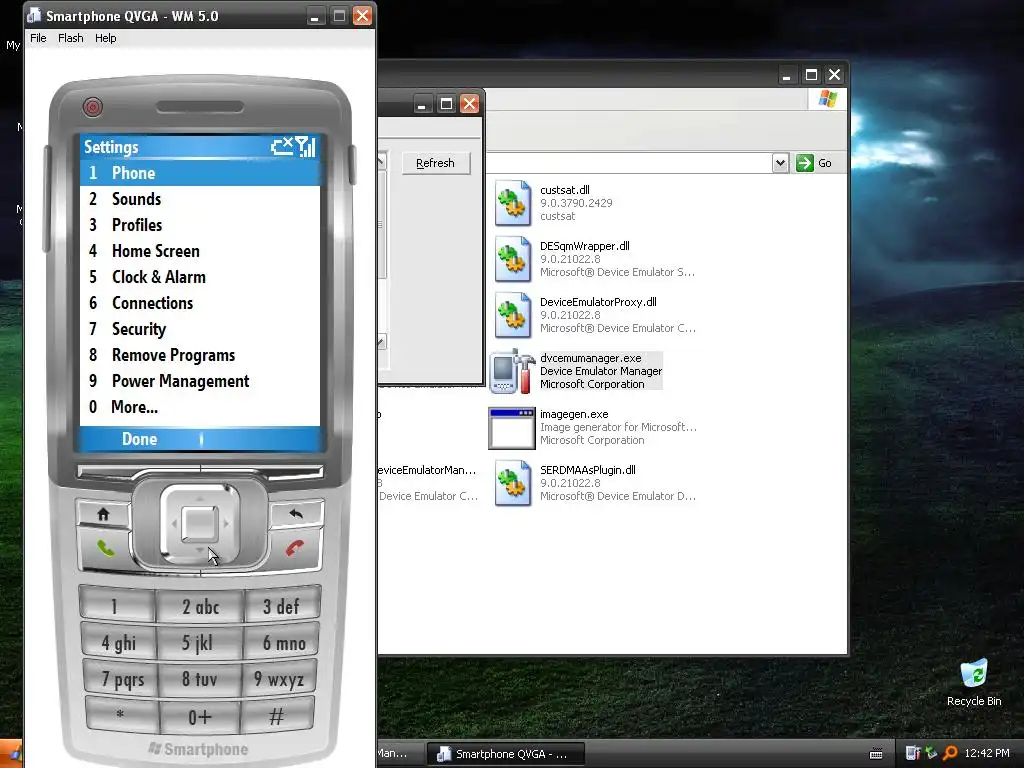Click the center D-pad select button
Viewport: 1024px width, 768px height.
(x=200, y=523)
